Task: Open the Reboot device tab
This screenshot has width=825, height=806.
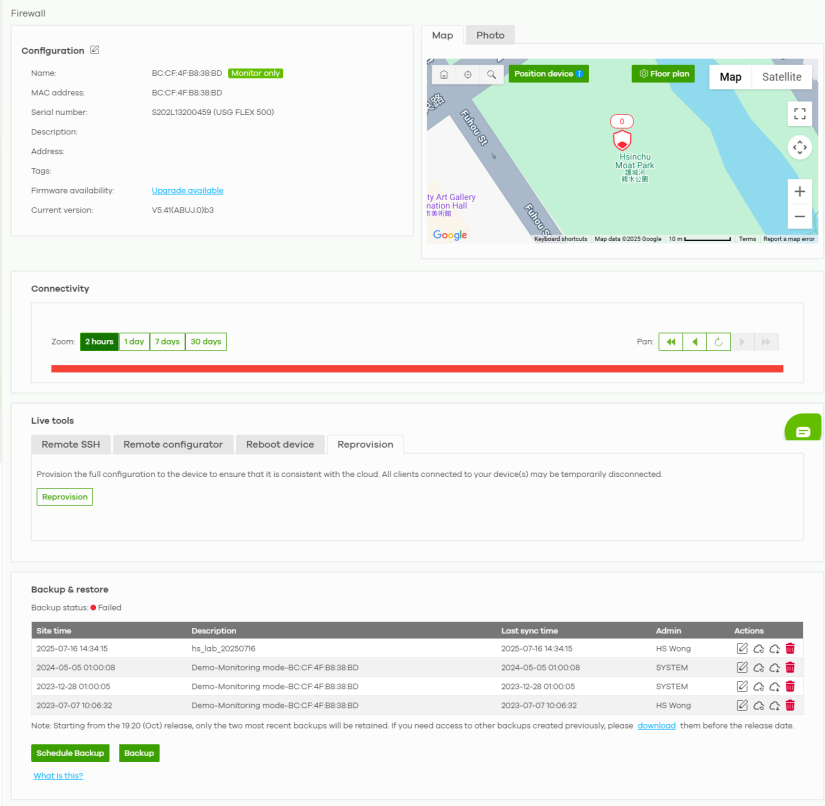Action: tap(280, 444)
